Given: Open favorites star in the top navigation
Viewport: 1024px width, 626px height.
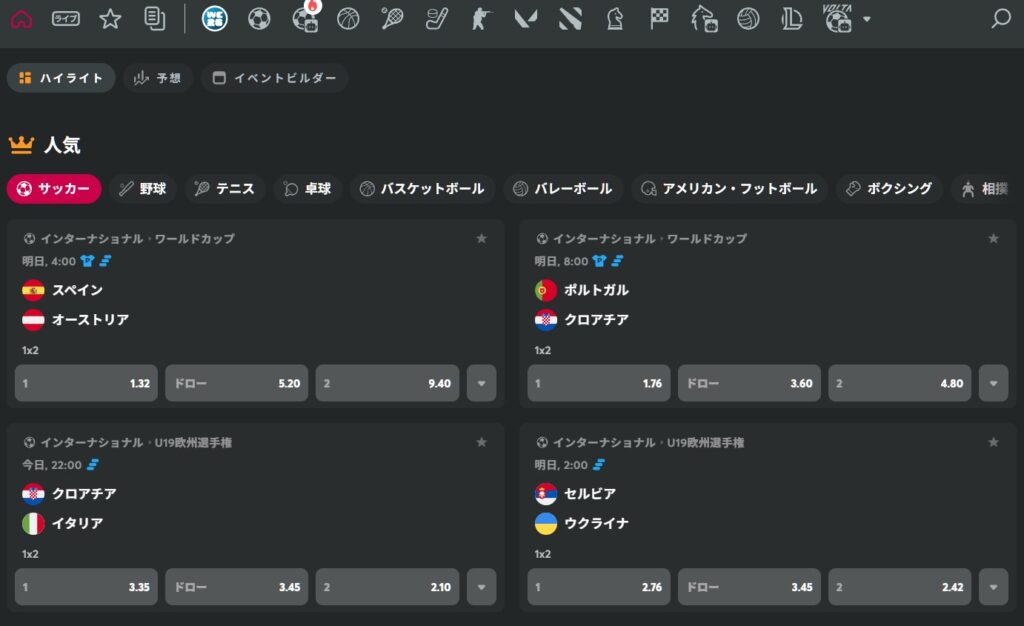Looking at the screenshot, I should point(110,19).
